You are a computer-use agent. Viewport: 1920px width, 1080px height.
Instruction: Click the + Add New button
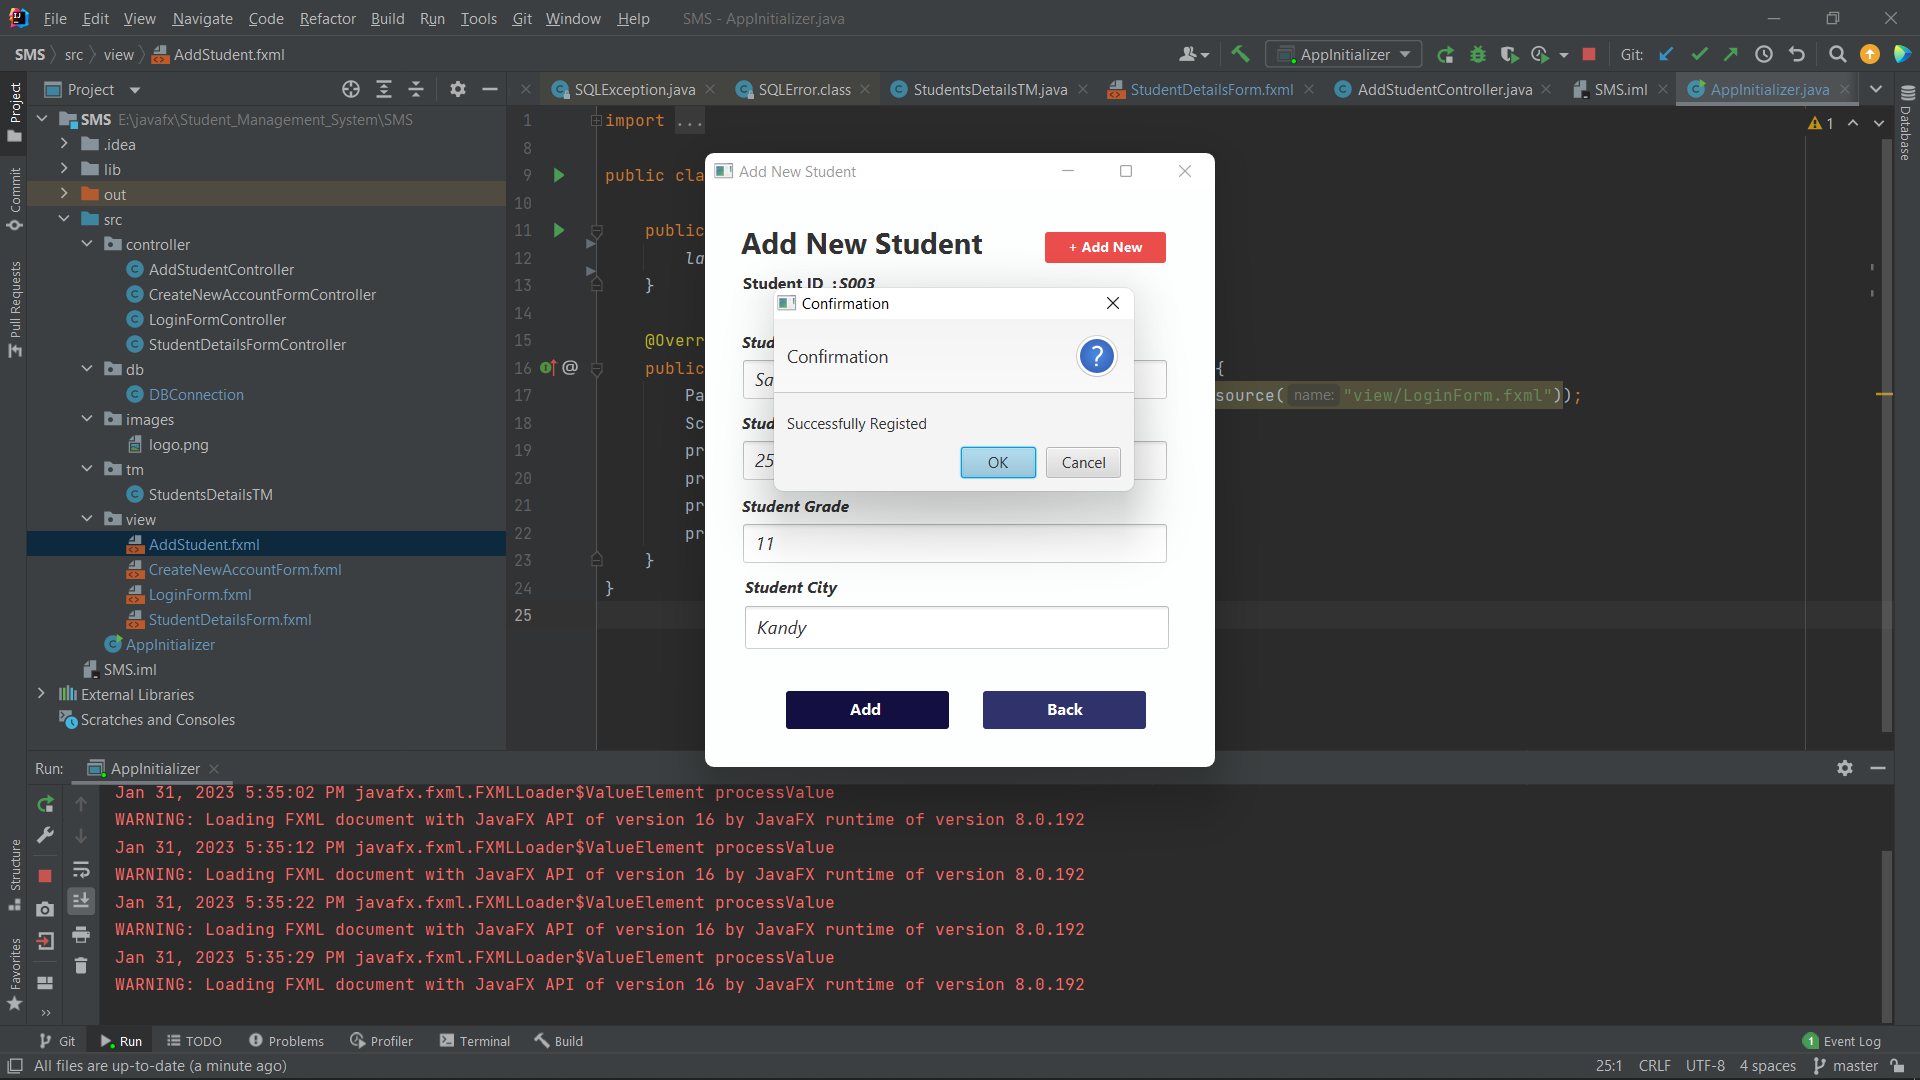pos(1105,247)
